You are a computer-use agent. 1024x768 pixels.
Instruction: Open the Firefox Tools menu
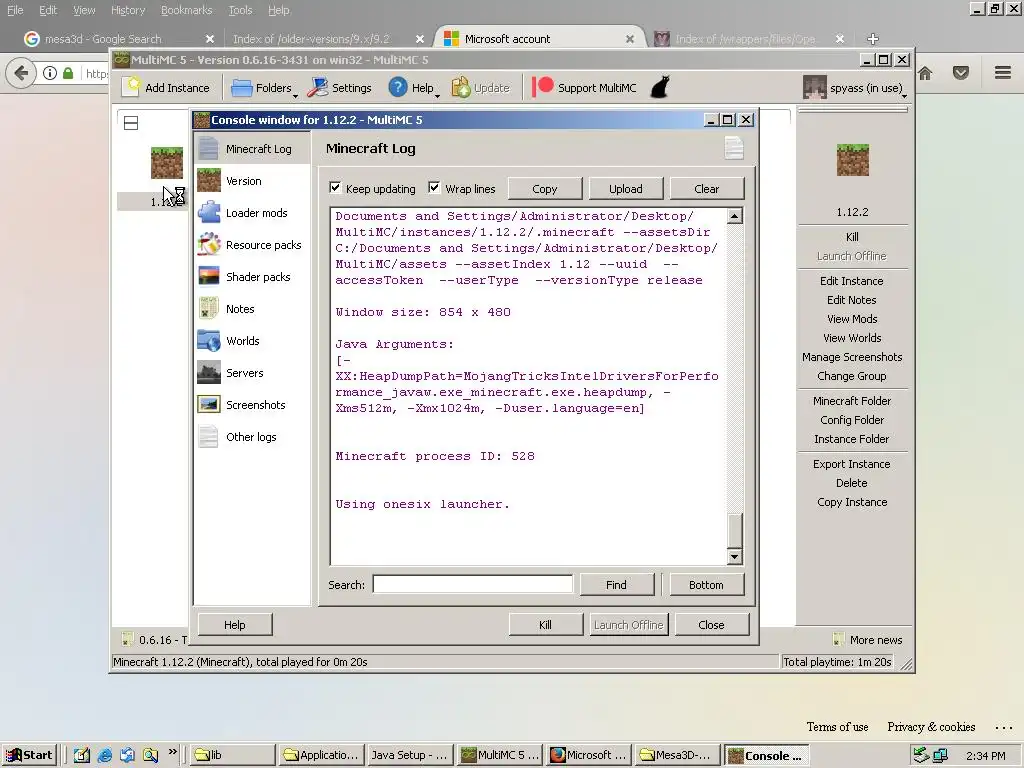pyautogui.click(x=240, y=10)
